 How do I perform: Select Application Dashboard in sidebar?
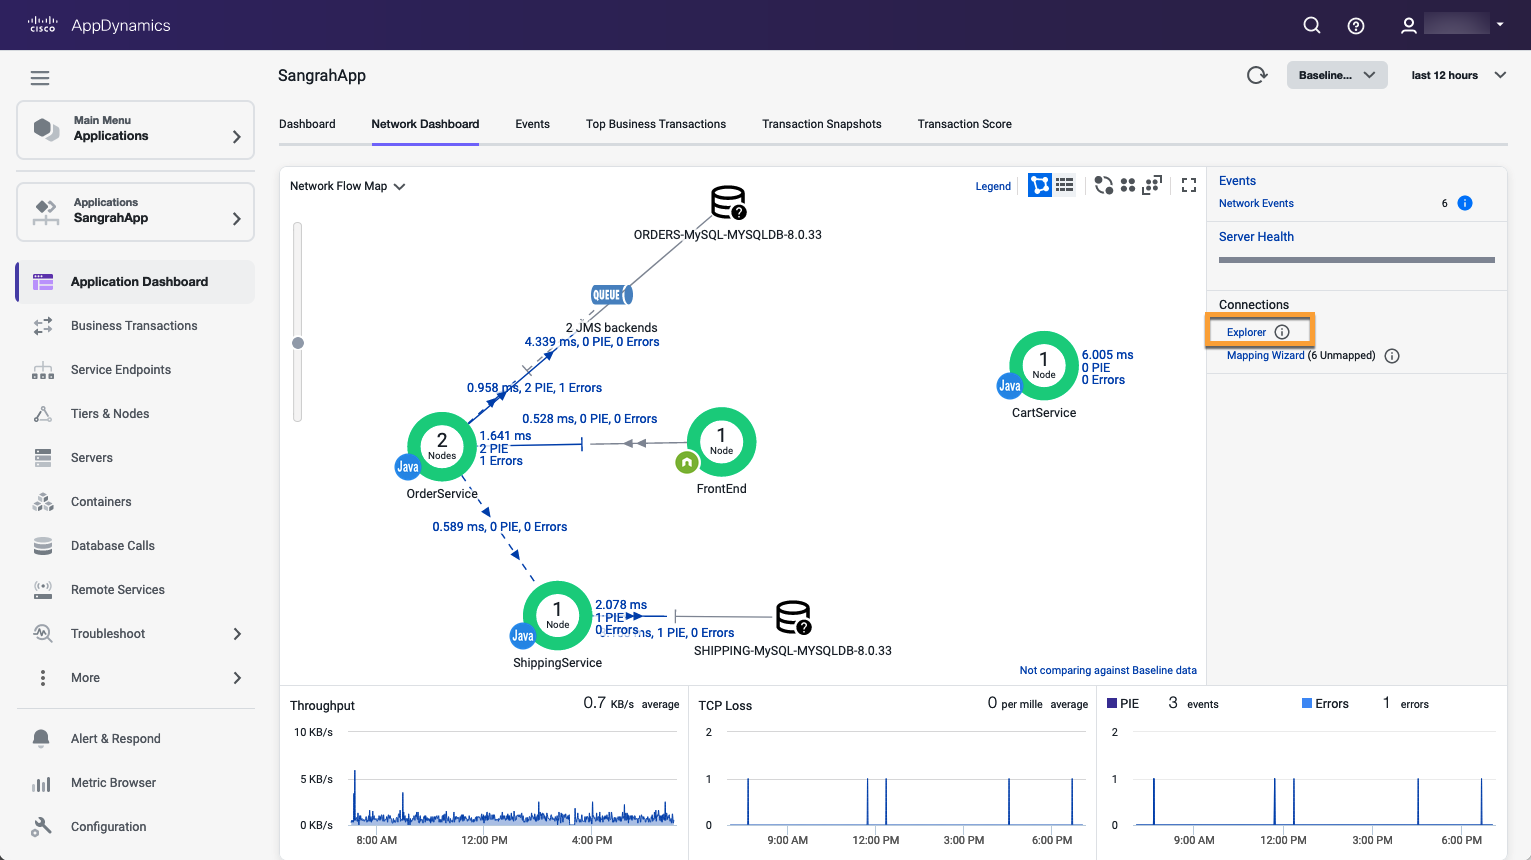coord(136,282)
